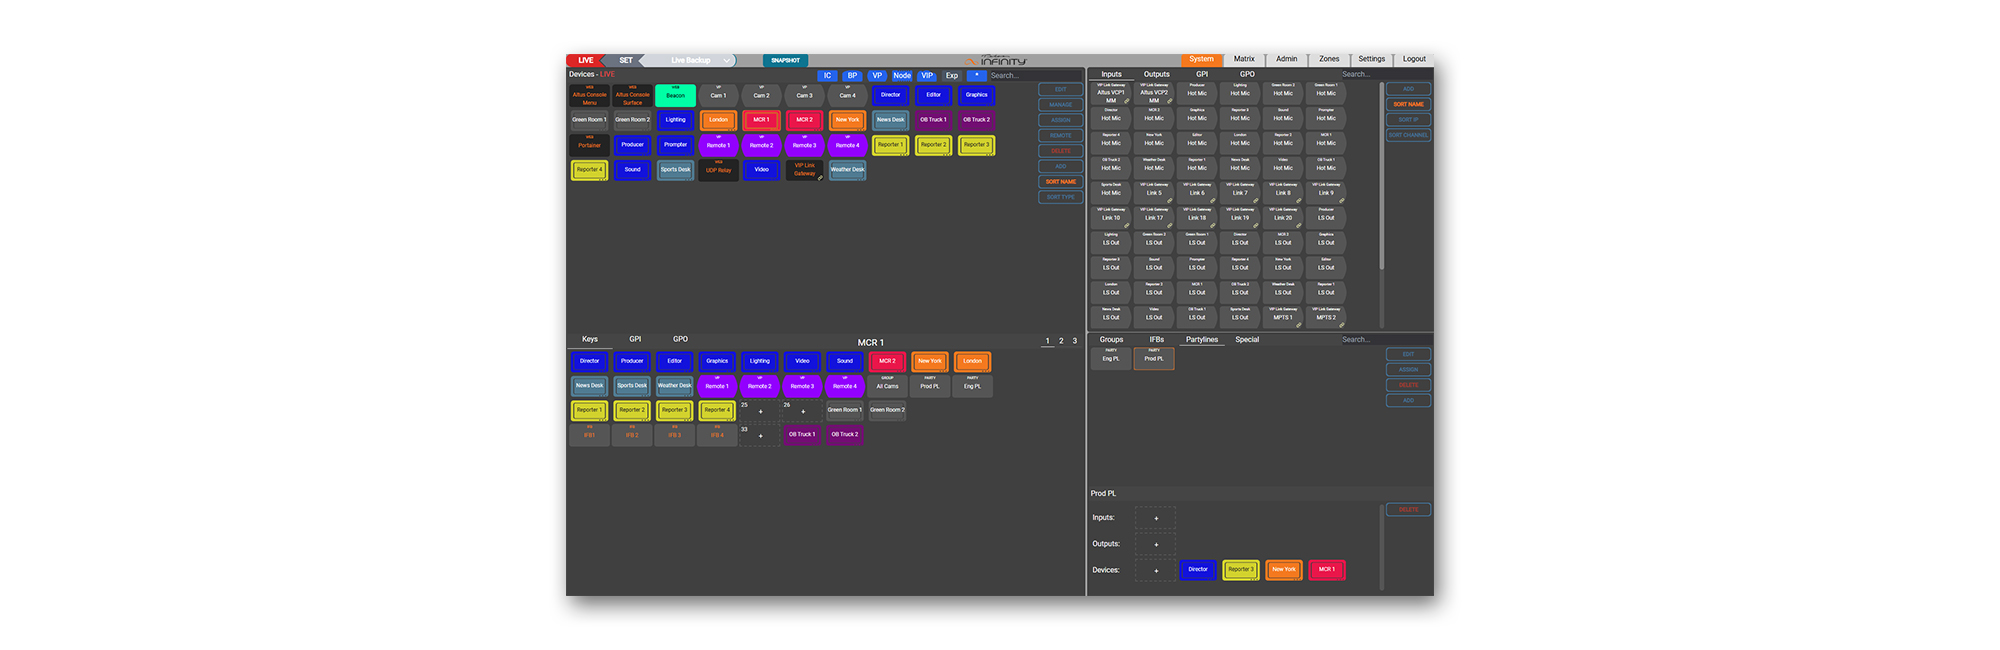Toggle the asterisk all-devices filter
Screen dimensions: 2000x650
coord(977,75)
